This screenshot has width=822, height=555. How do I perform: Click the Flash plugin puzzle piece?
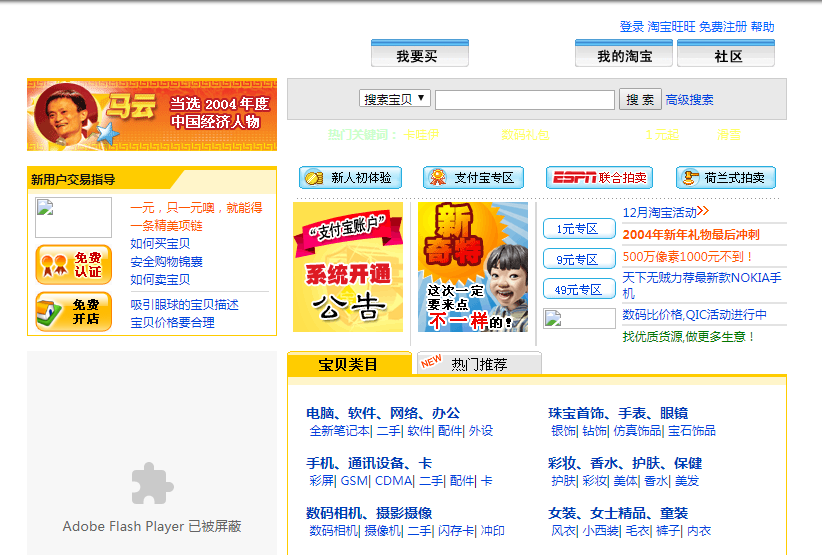pos(152,484)
